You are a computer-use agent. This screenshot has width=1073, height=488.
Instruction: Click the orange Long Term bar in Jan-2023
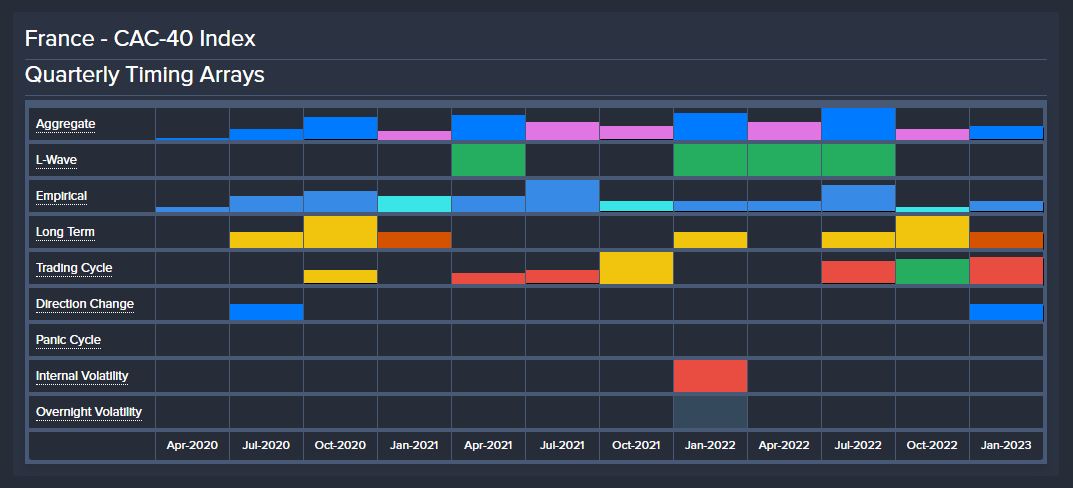[1006, 240]
